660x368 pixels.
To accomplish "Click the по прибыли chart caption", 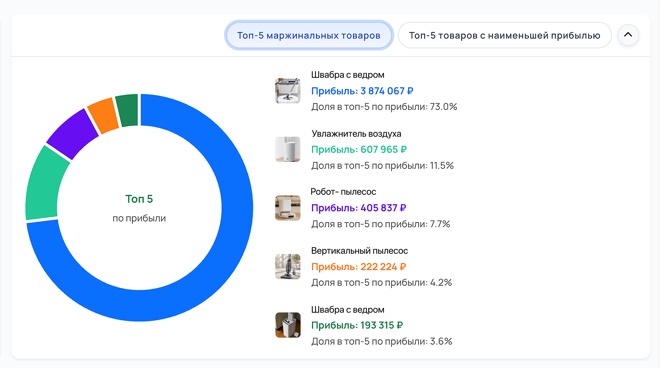I will point(139,218).
